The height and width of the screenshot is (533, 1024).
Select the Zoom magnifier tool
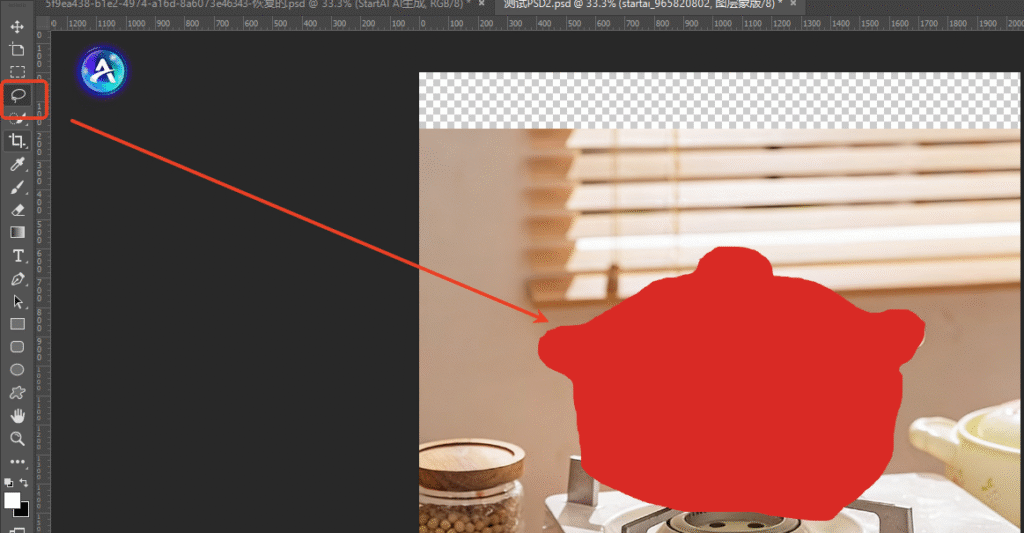(17, 438)
